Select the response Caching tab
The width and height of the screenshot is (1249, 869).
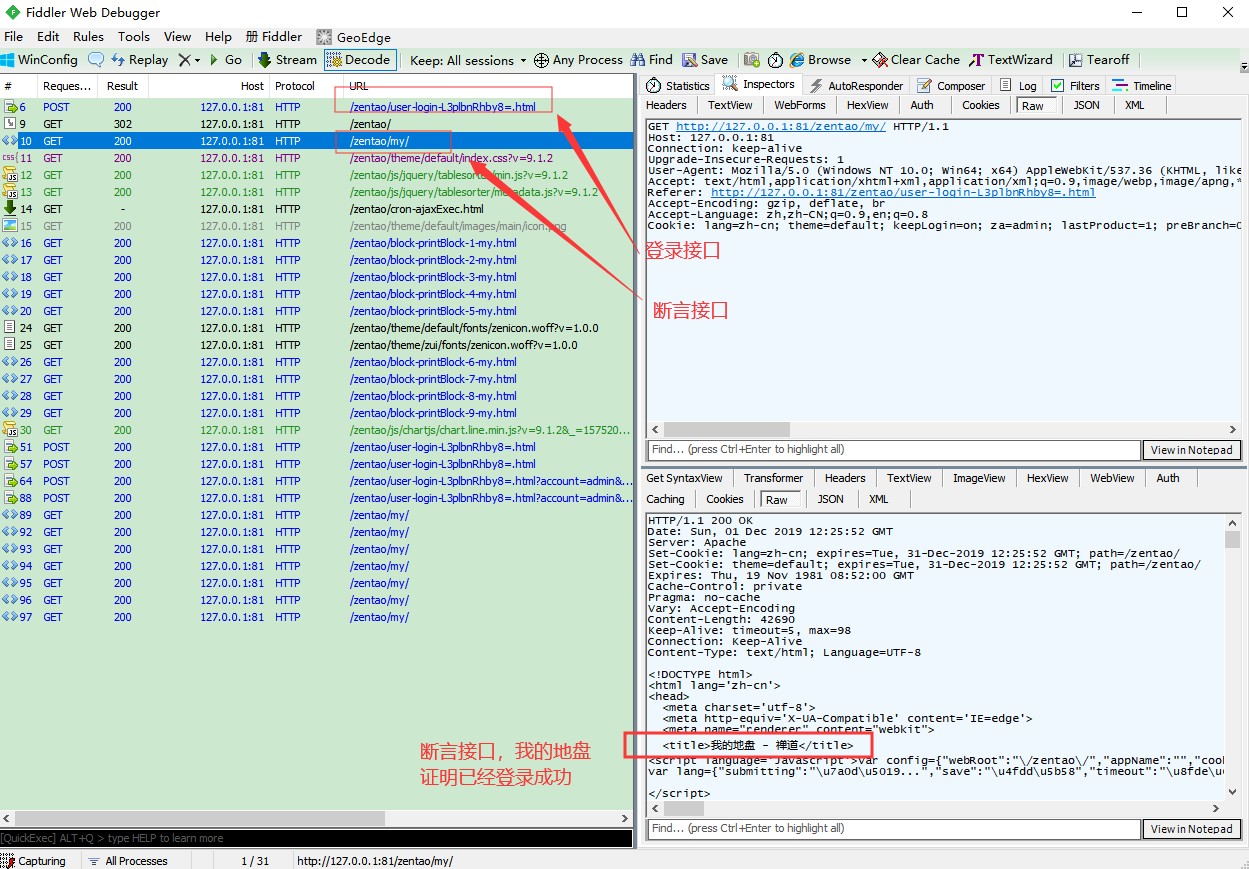(665, 499)
